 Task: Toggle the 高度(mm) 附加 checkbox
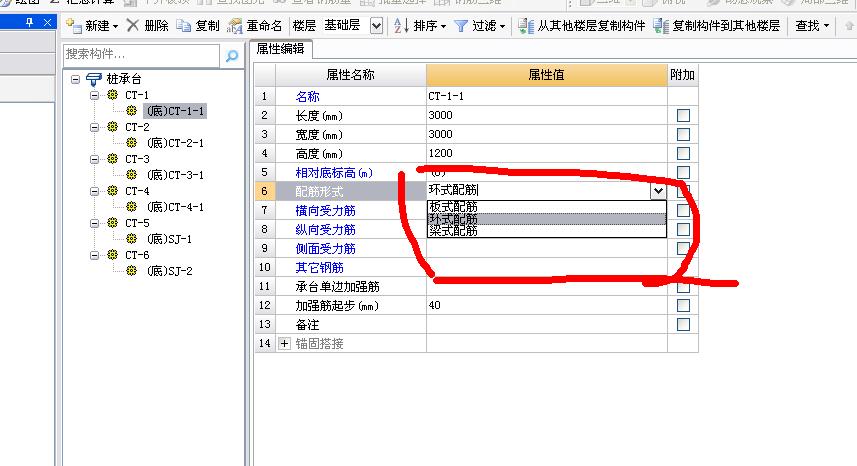(x=683, y=154)
